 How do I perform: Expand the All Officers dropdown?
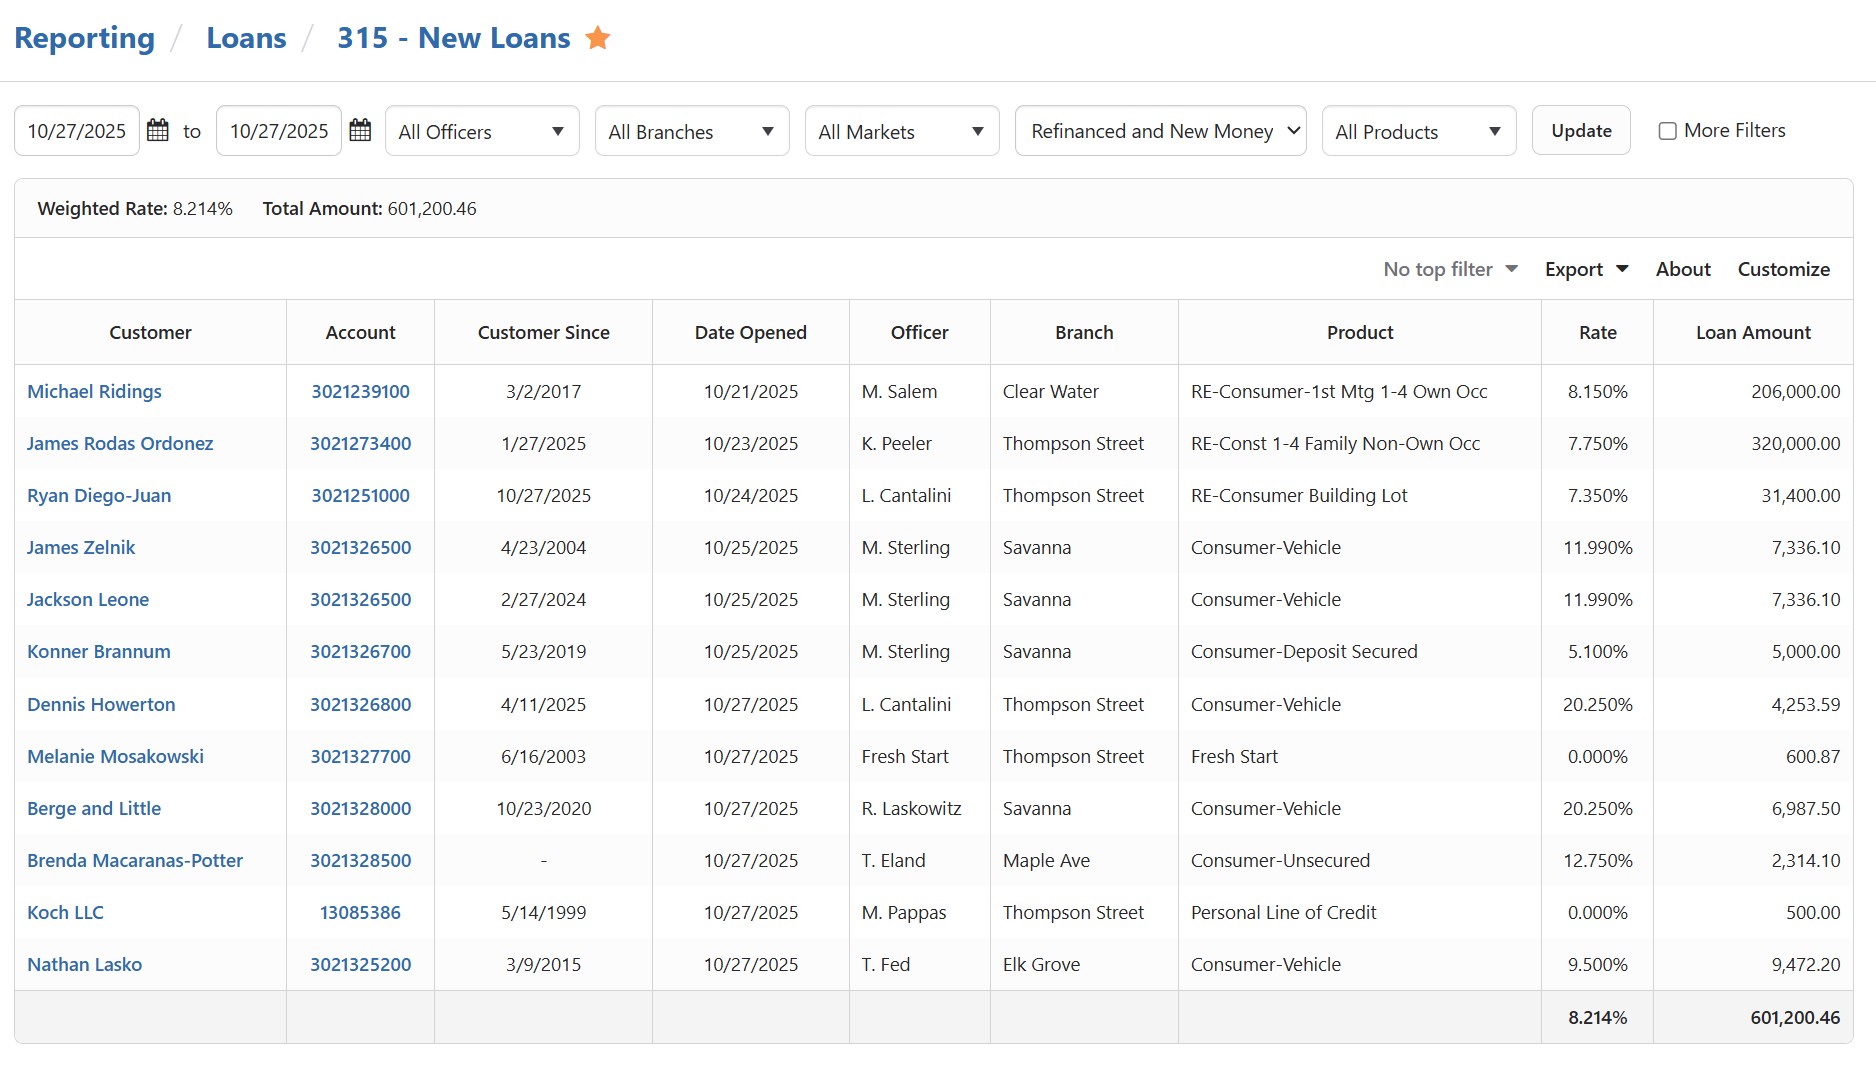tap(481, 131)
